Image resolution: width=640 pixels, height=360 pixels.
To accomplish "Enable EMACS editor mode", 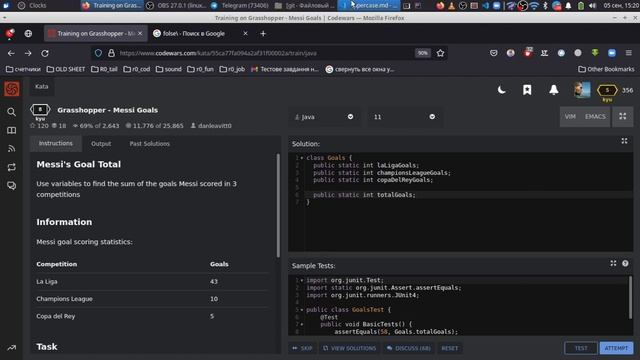I will (x=595, y=117).
